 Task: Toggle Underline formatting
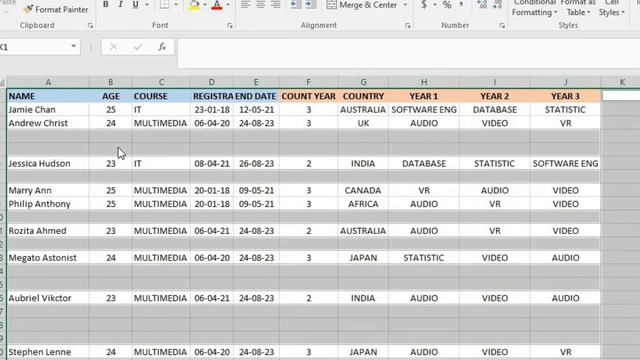click(136, 5)
